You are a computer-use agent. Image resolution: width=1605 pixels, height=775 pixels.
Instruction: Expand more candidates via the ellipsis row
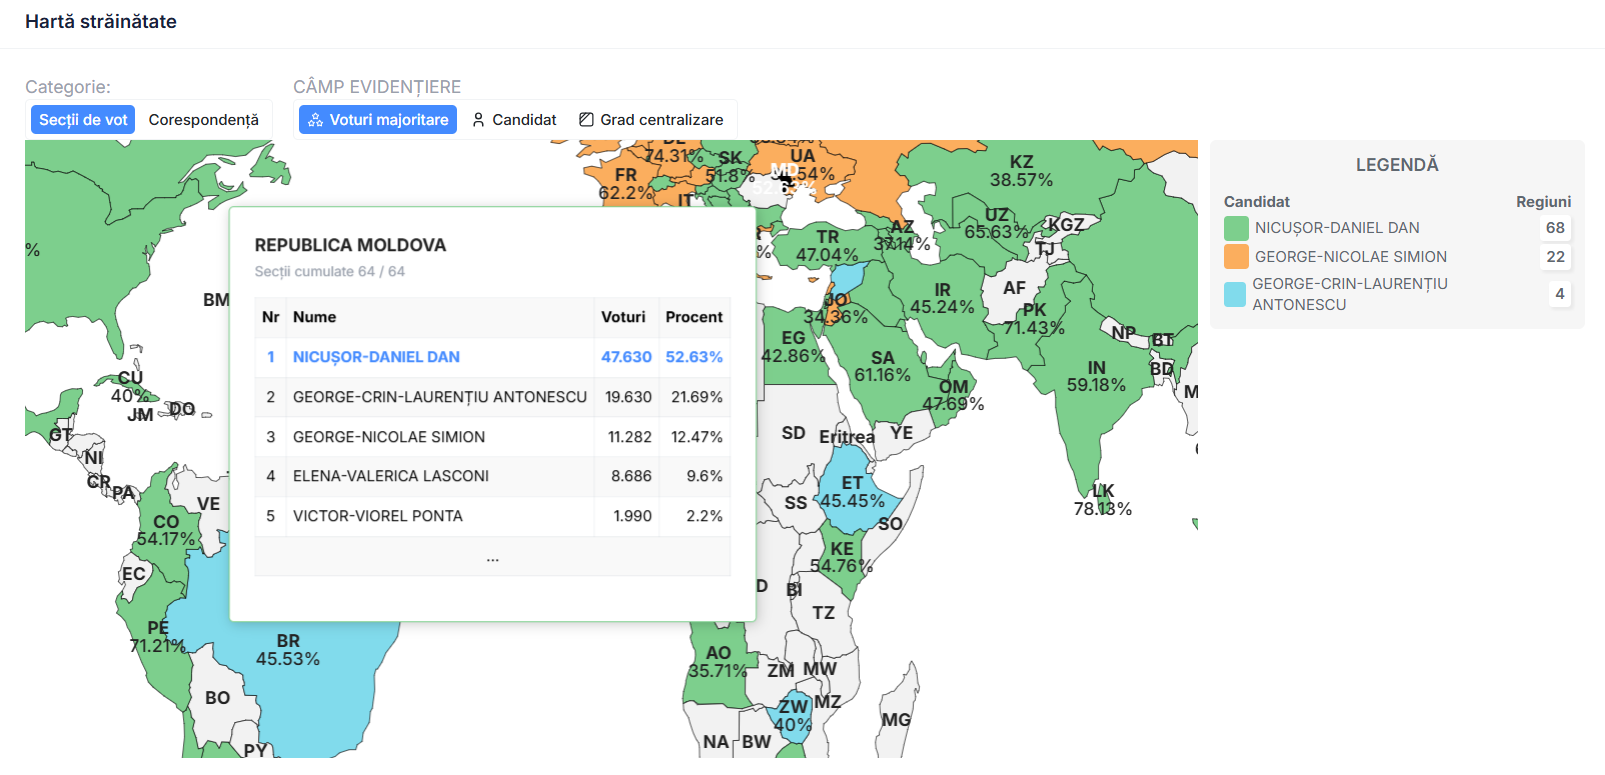492,557
